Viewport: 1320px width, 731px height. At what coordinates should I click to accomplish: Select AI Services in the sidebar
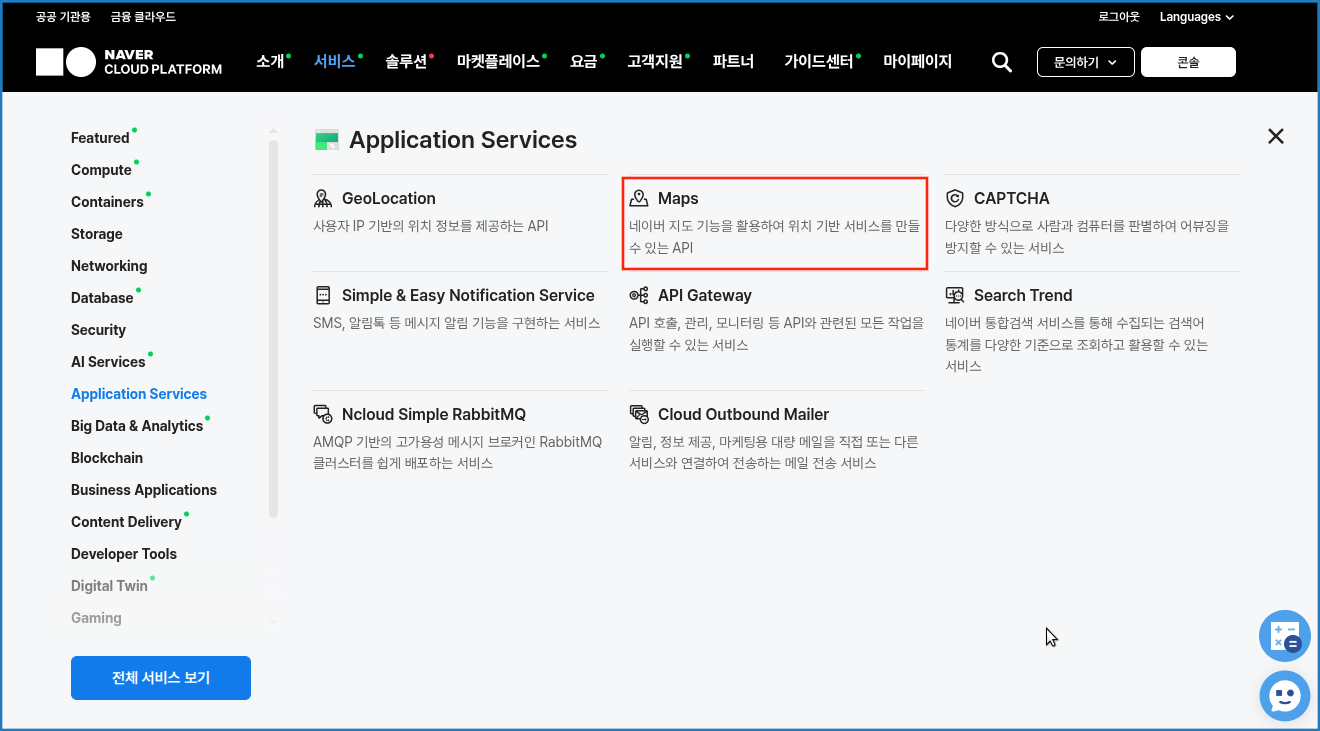tap(108, 362)
